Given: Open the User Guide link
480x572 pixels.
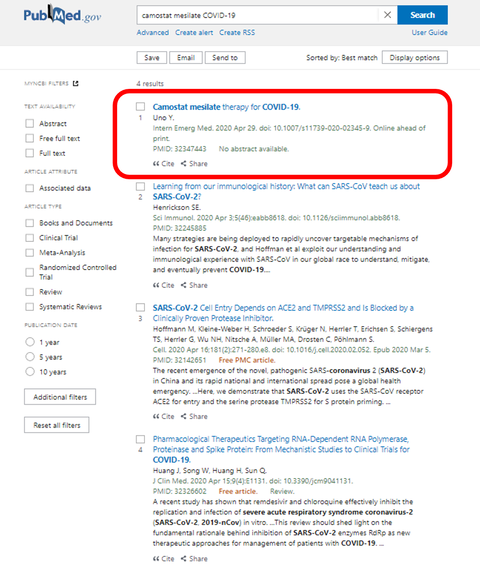Looking at the screenshot, I should (x=430, y=32).
